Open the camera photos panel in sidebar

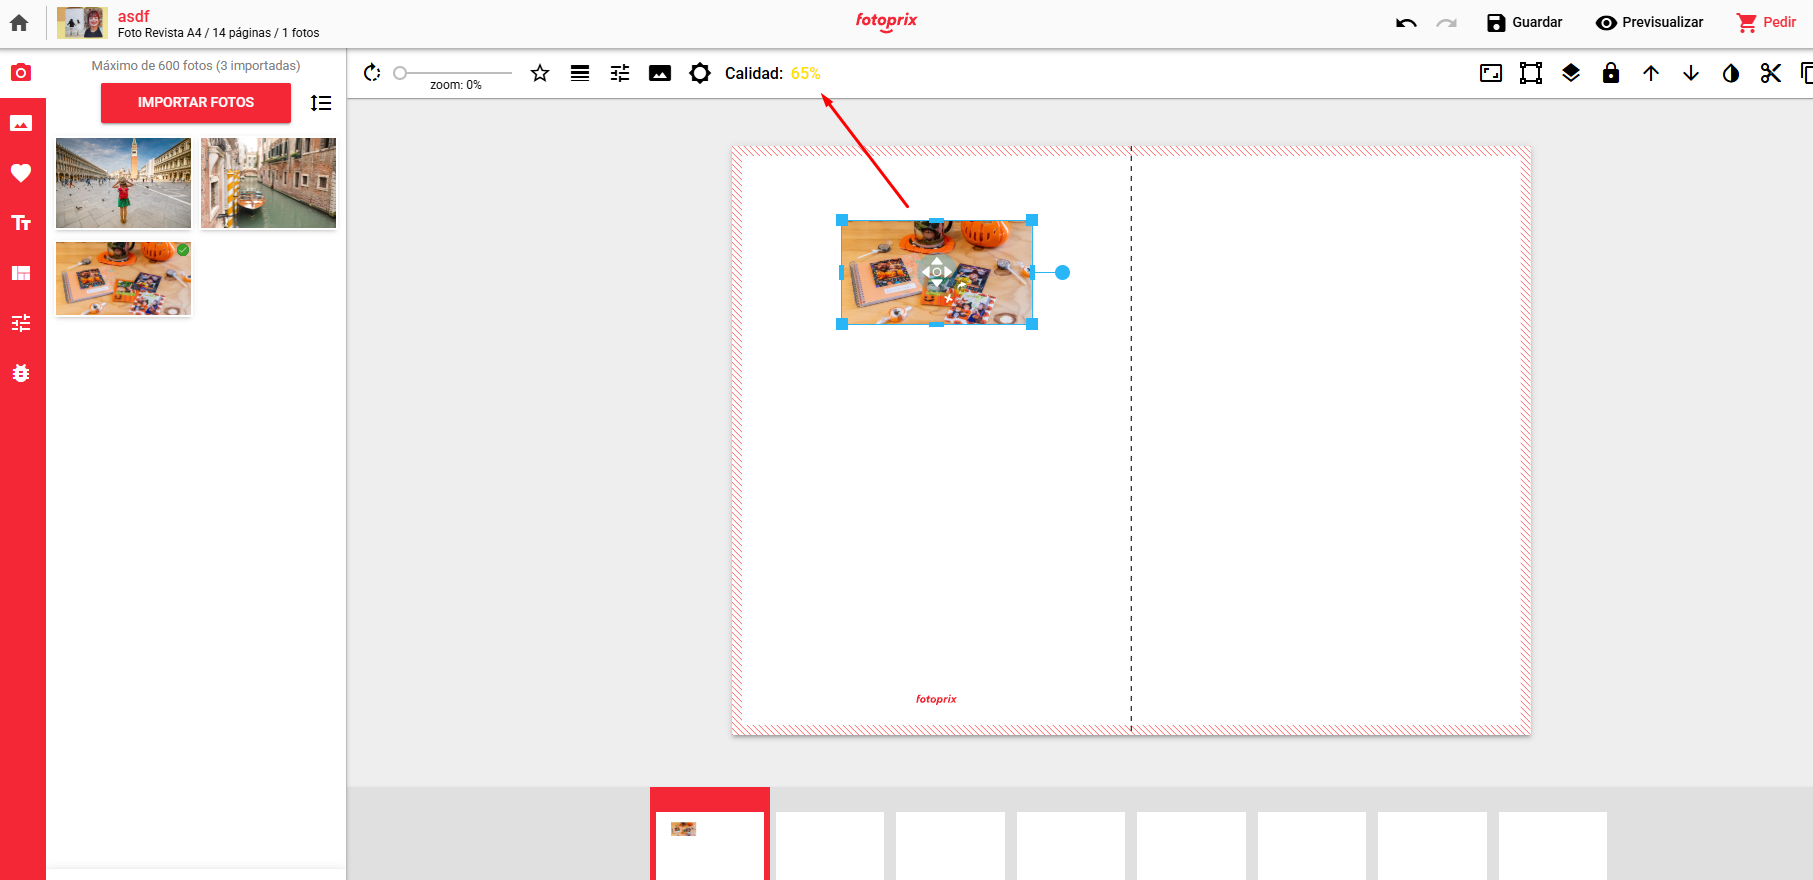[x=21, y=73]
